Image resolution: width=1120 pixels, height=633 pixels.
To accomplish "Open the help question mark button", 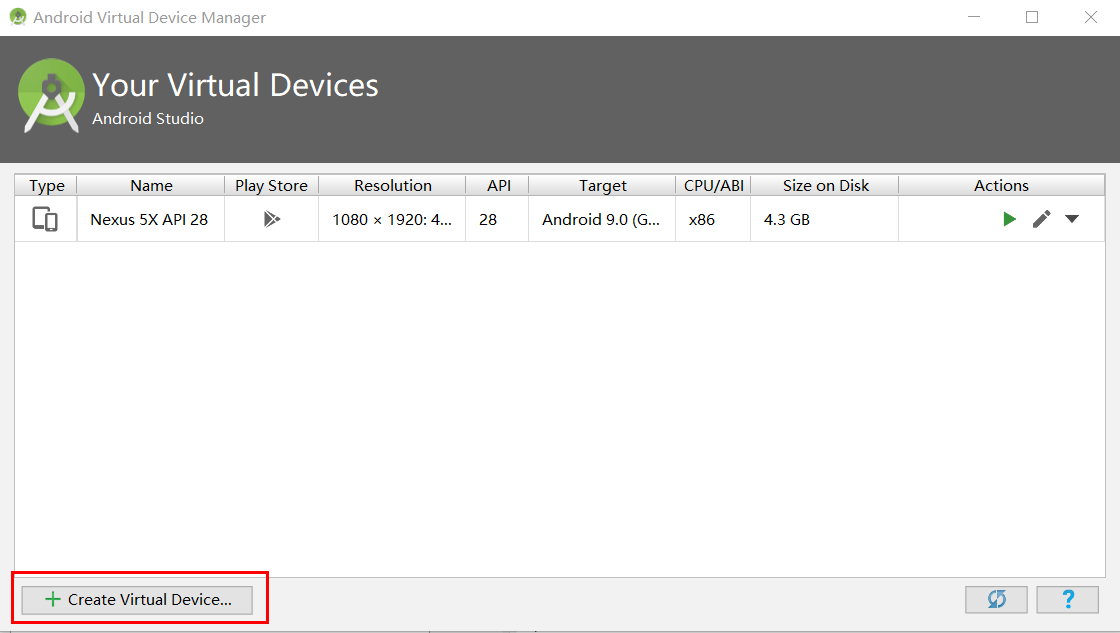I will click(1068, 600).
